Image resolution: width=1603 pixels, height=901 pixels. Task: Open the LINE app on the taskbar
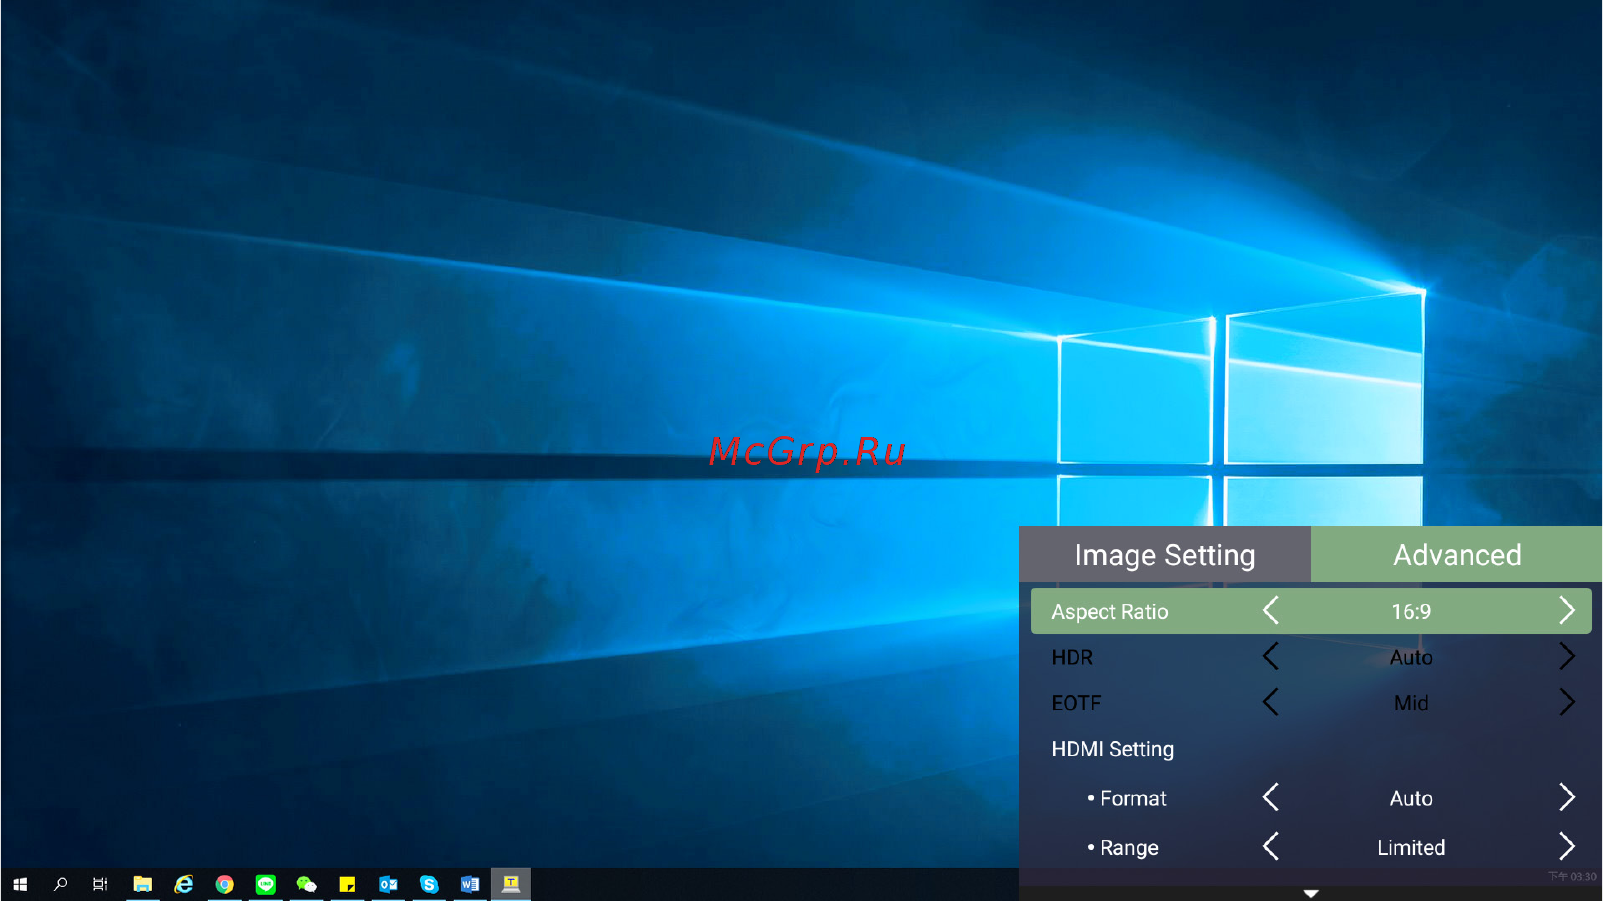[x=266, y=884]
